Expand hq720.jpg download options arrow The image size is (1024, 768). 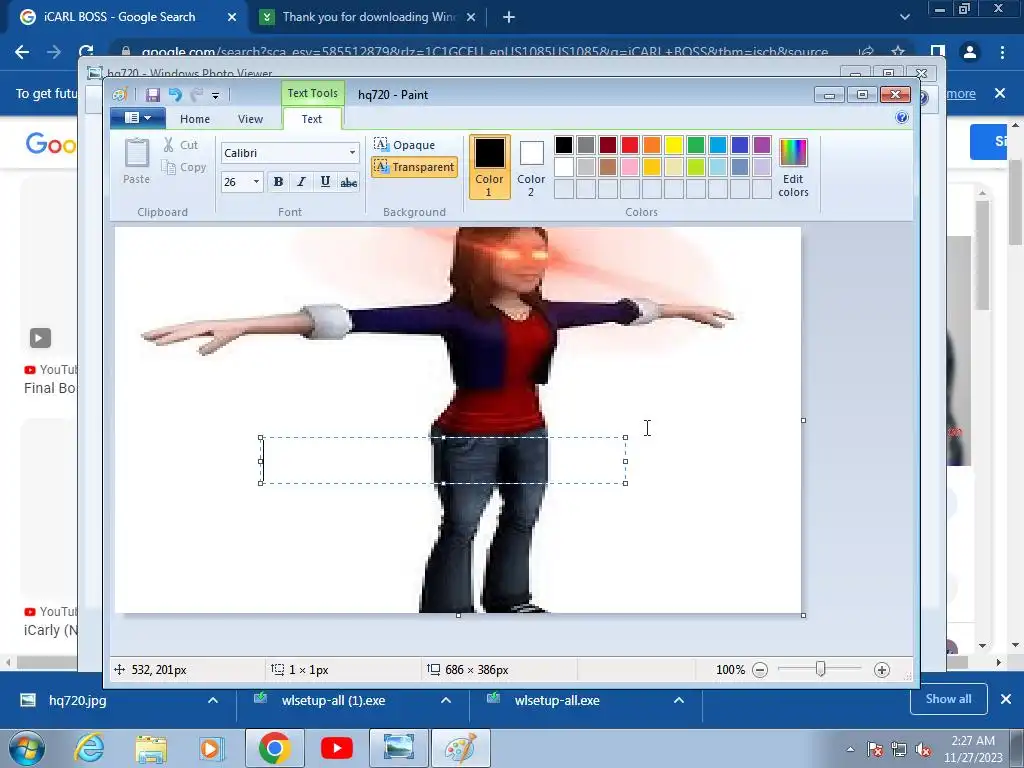tap(213, 700)
